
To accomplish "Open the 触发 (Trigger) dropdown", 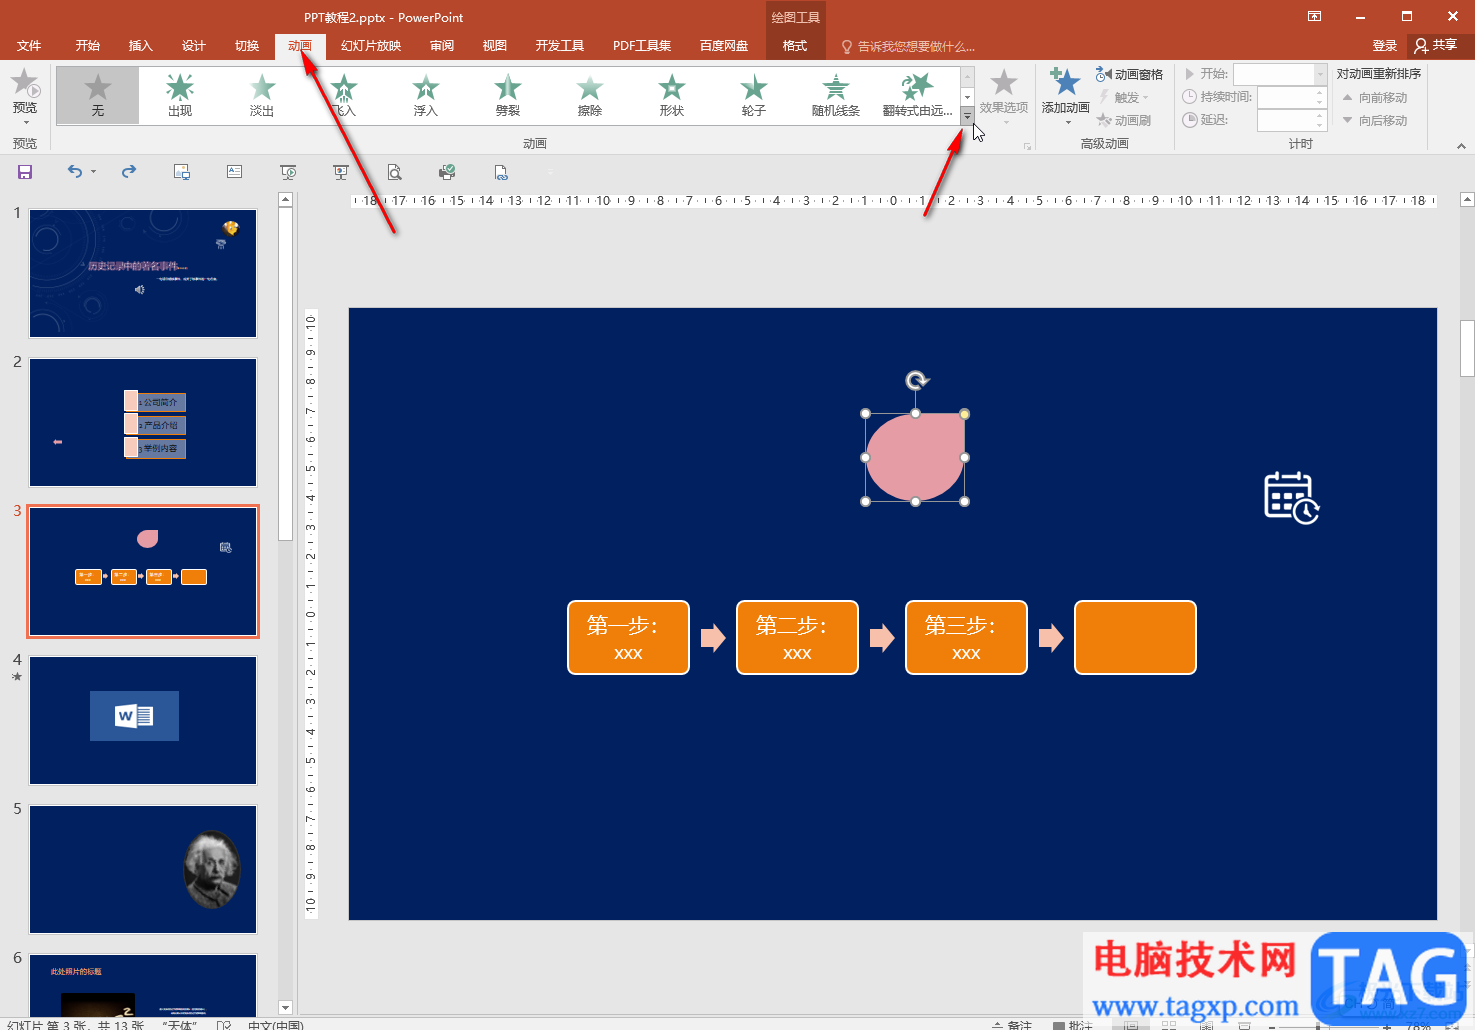I will [1124, 97].
